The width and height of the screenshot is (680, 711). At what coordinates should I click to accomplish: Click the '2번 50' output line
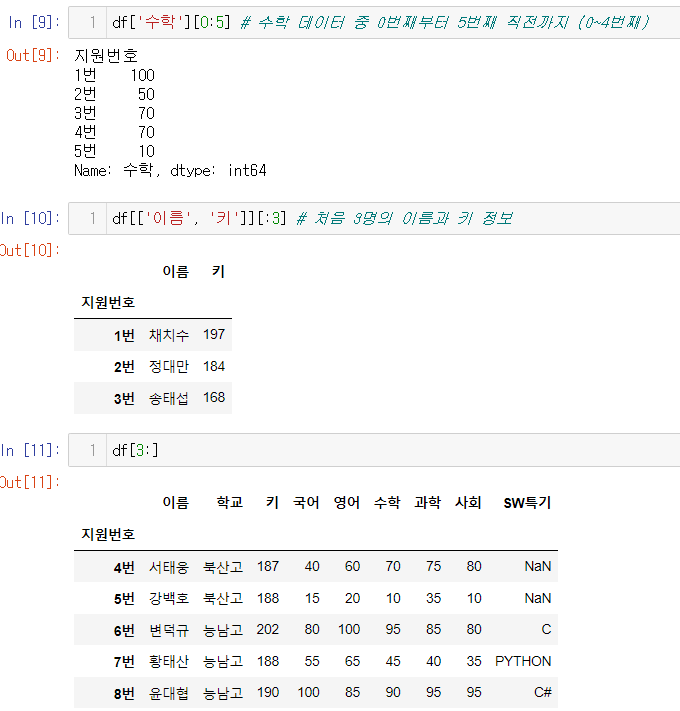(x=114, y=94)
